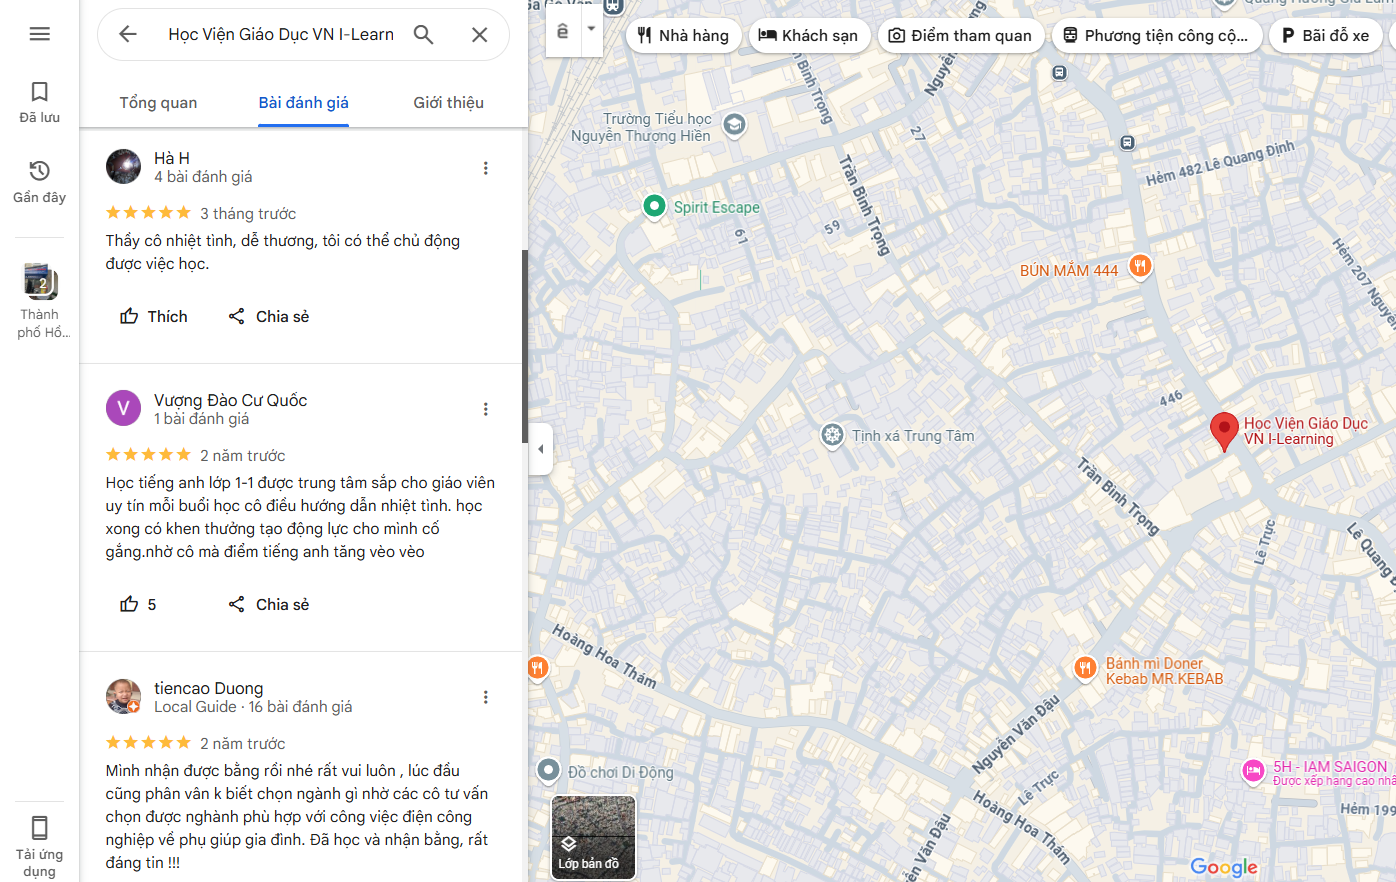Filter map by Nhà hàng
This screenshot has width=1396, height=882.
pyautogui.click(x=684, y=36)
